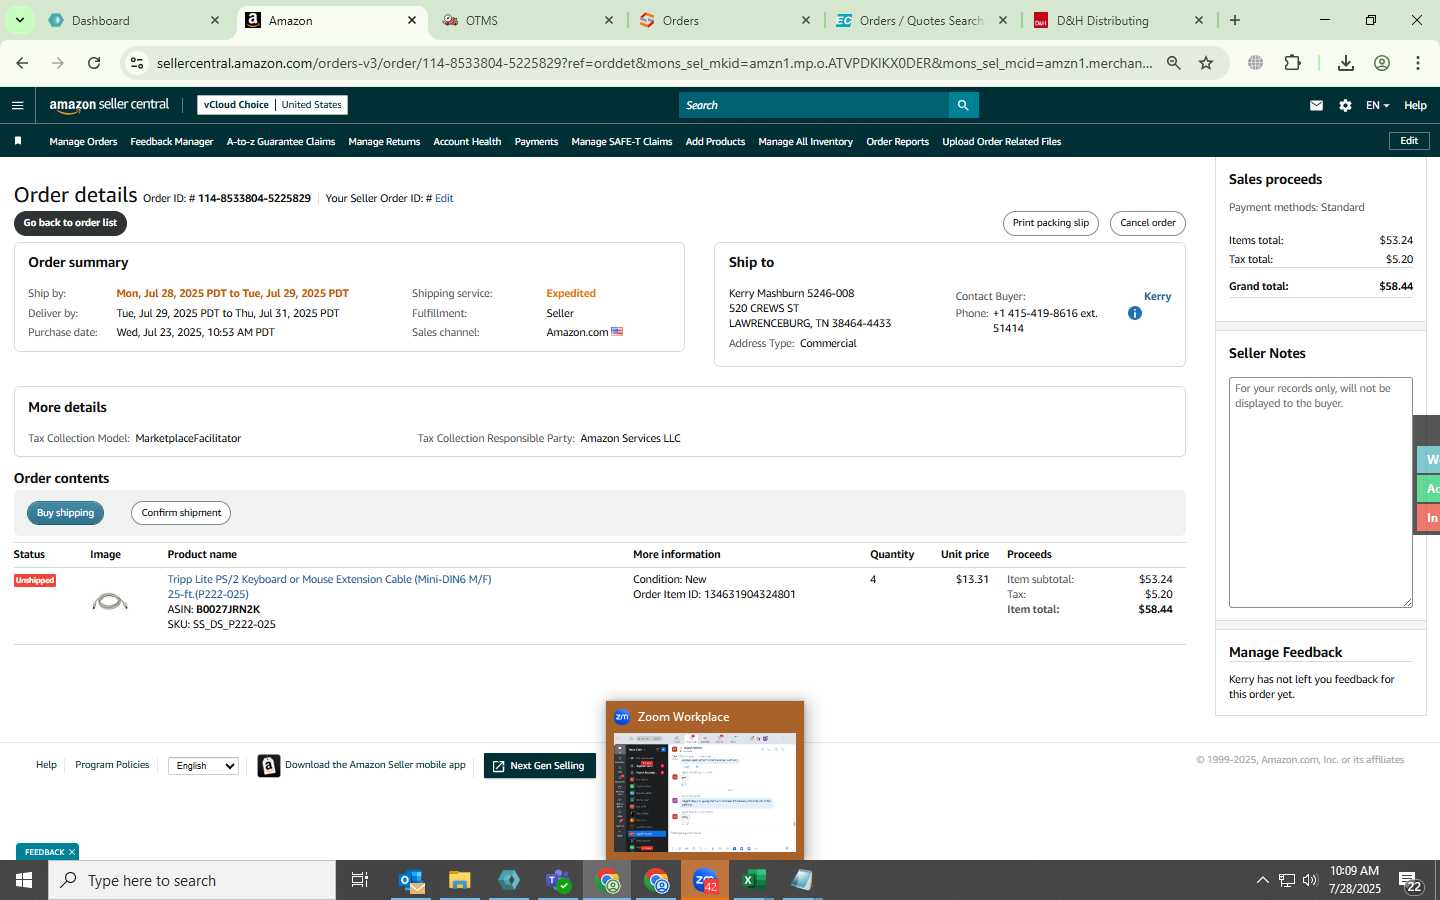This screenshot has height=900, width=1440.
Task: Open Outlook from the taskbar
Action: [x=411, y=880]
